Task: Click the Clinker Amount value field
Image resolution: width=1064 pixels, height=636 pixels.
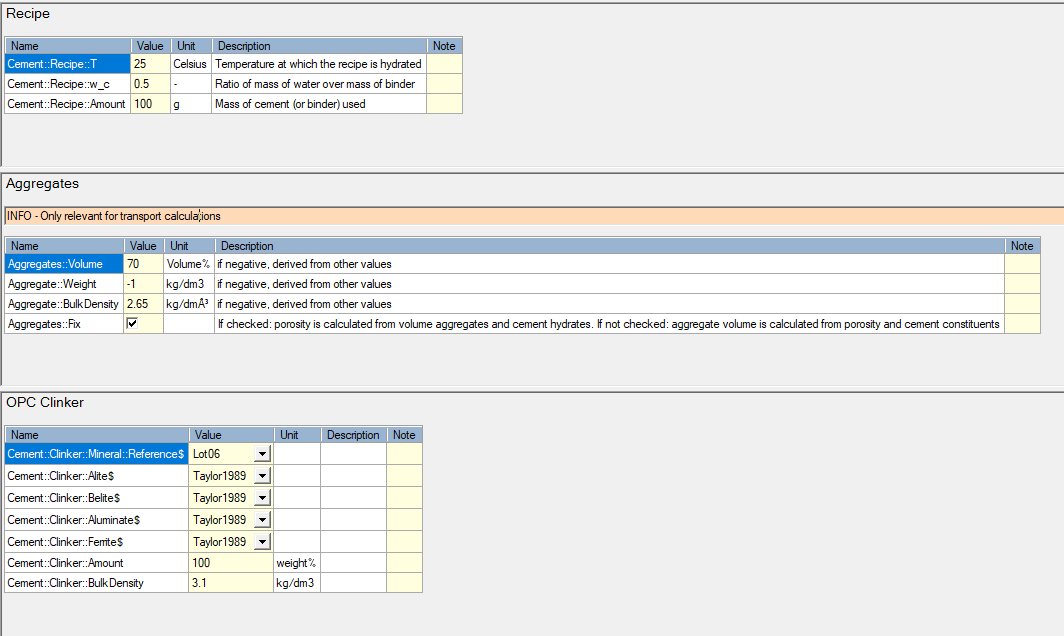Action: click(230, 563)
